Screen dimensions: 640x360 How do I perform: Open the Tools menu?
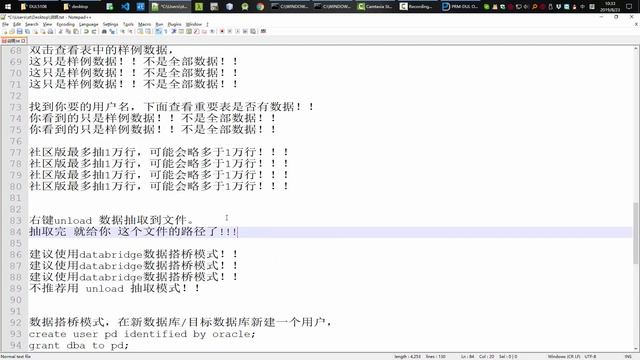pyautogui.click(x=128, y=24)
